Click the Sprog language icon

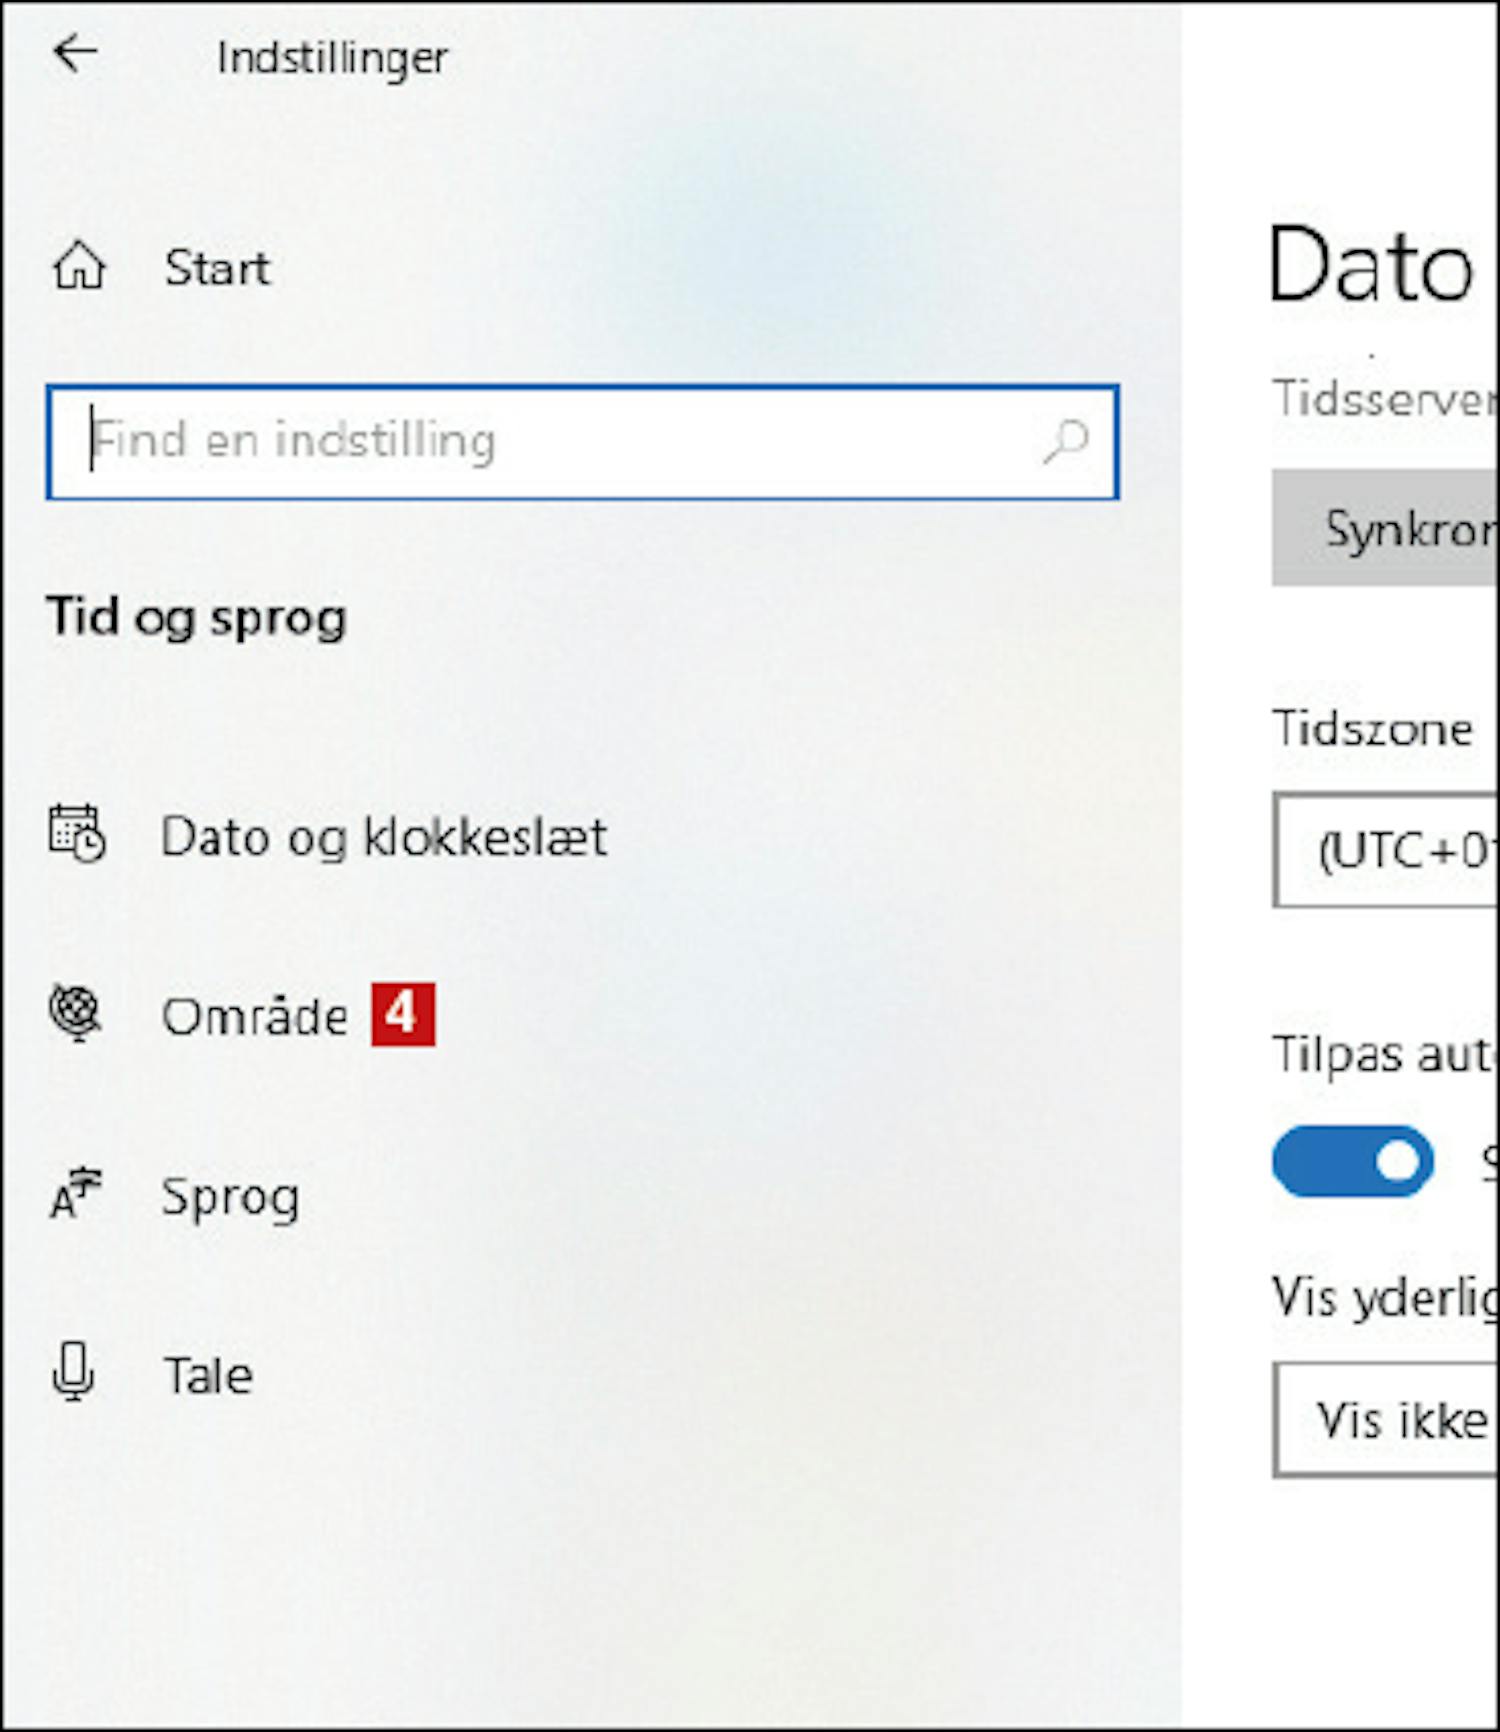pos(76,1194)
